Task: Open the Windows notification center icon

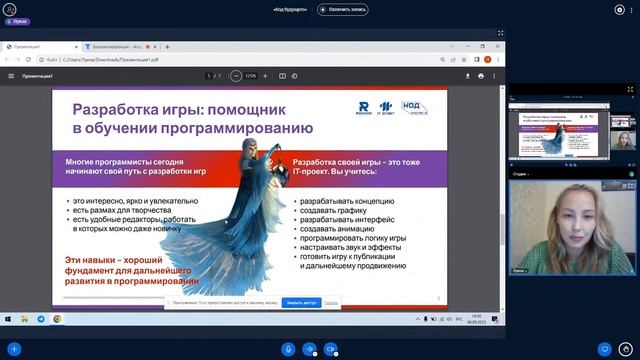Action: (495, 319)
